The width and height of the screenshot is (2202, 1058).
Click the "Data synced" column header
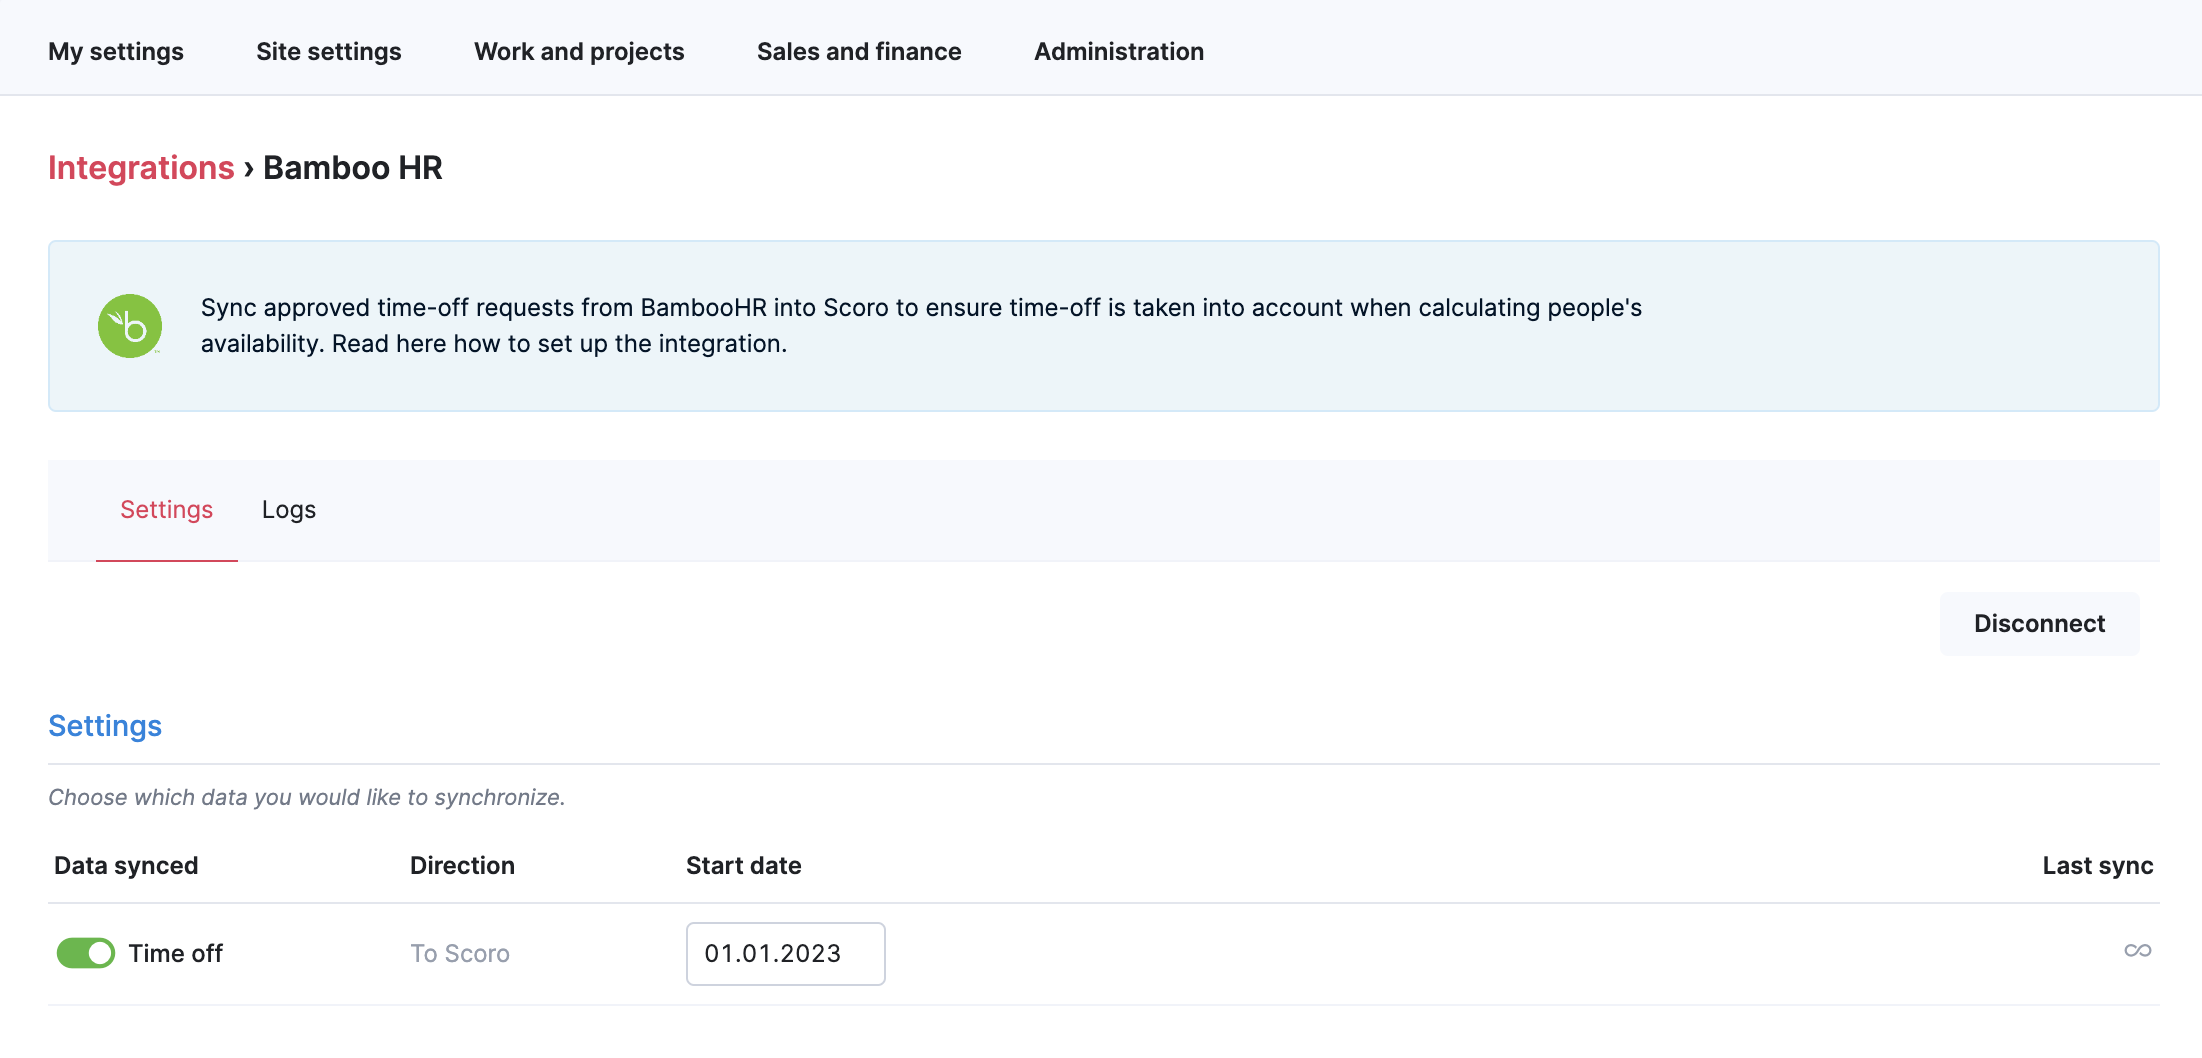(126, 866)
